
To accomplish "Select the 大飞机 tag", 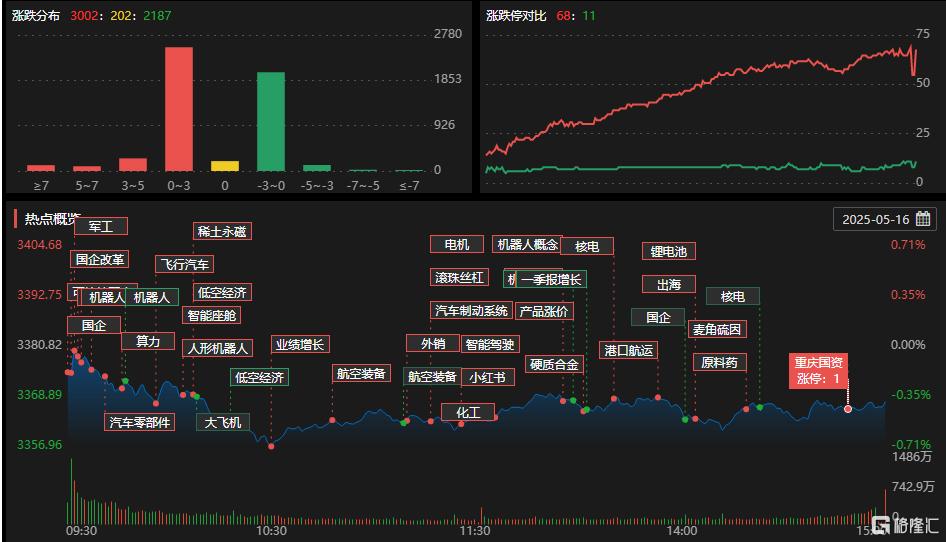I will click(x=223, y=422).
